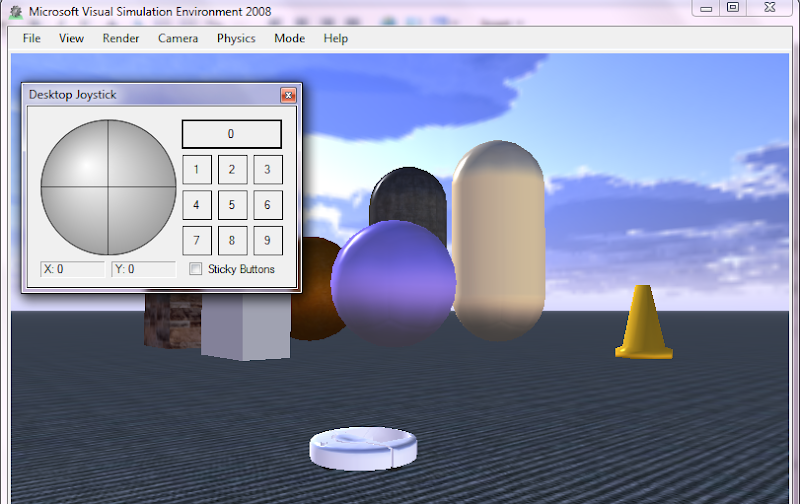Click joystick button 8

pos(232,241)
